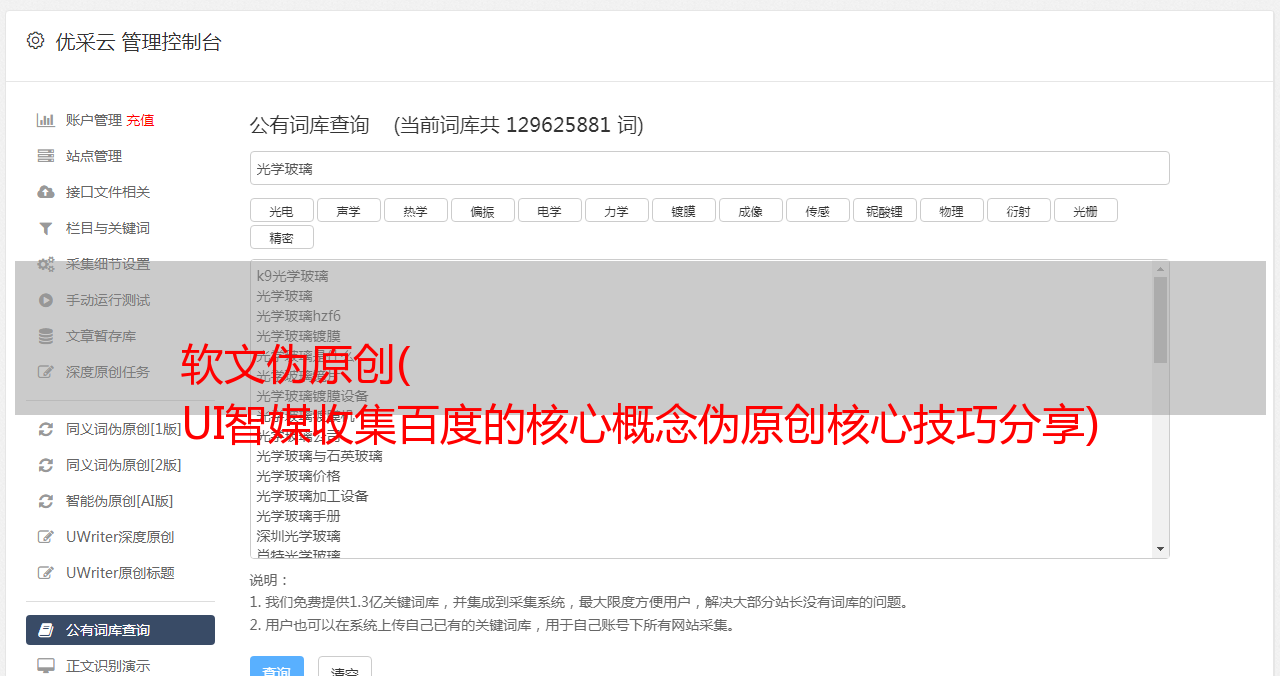Click the edit icon for UWriter深度原创
Screen dimensions: 1280x676
click(x=46, y=537)
